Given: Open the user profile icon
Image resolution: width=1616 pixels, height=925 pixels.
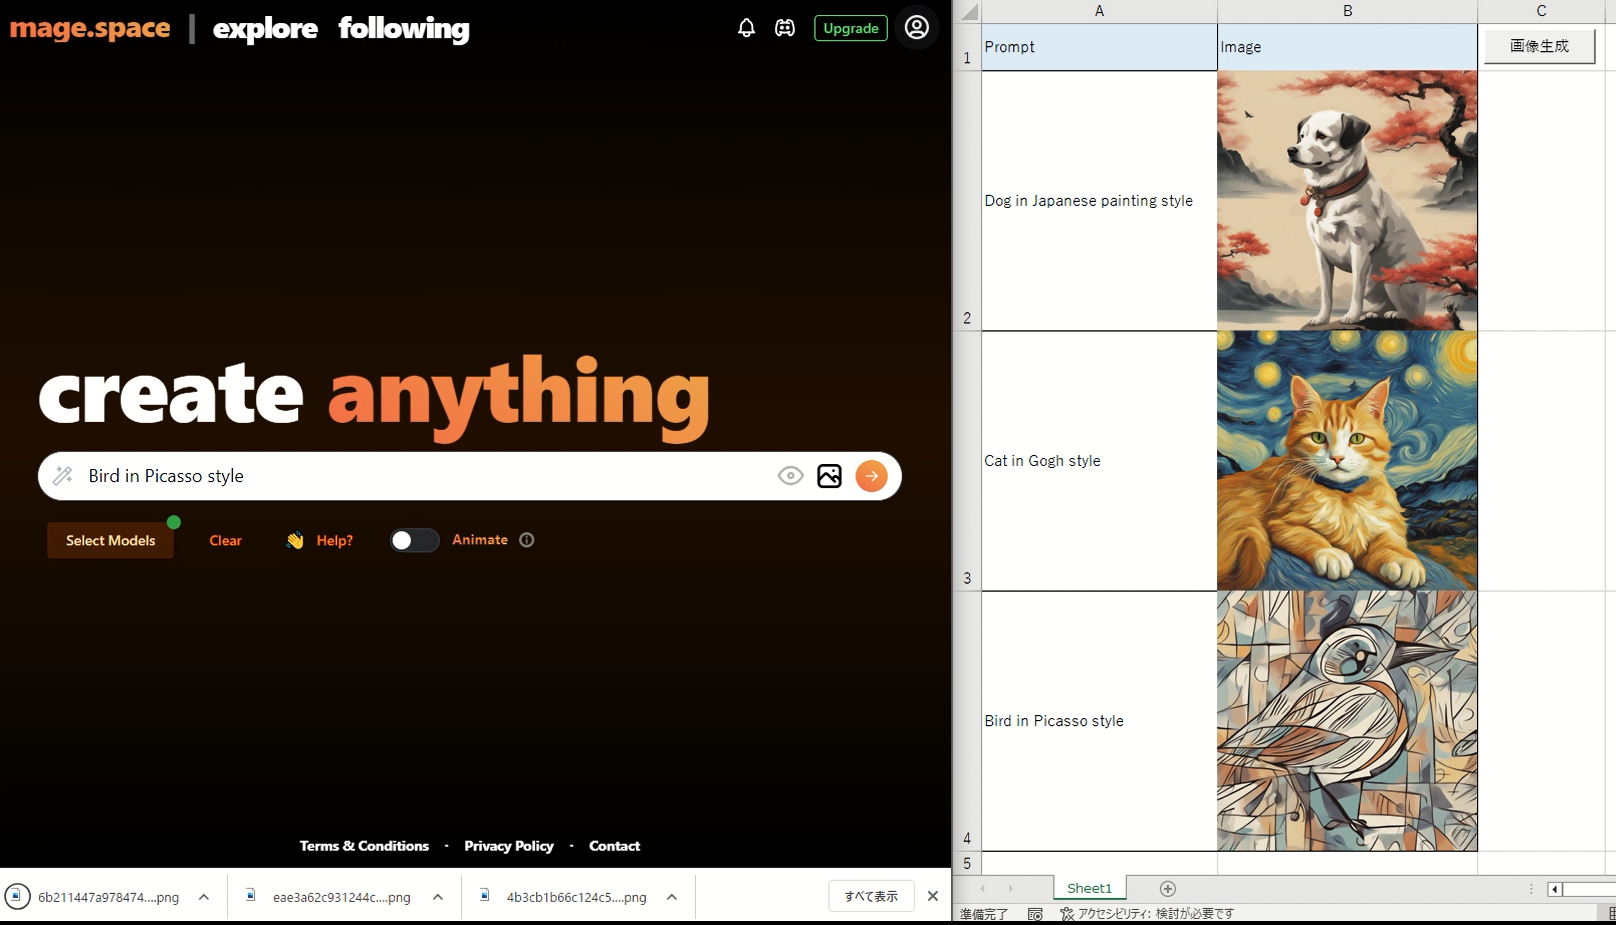Looking at the screenshot, I should click(916, 28).
